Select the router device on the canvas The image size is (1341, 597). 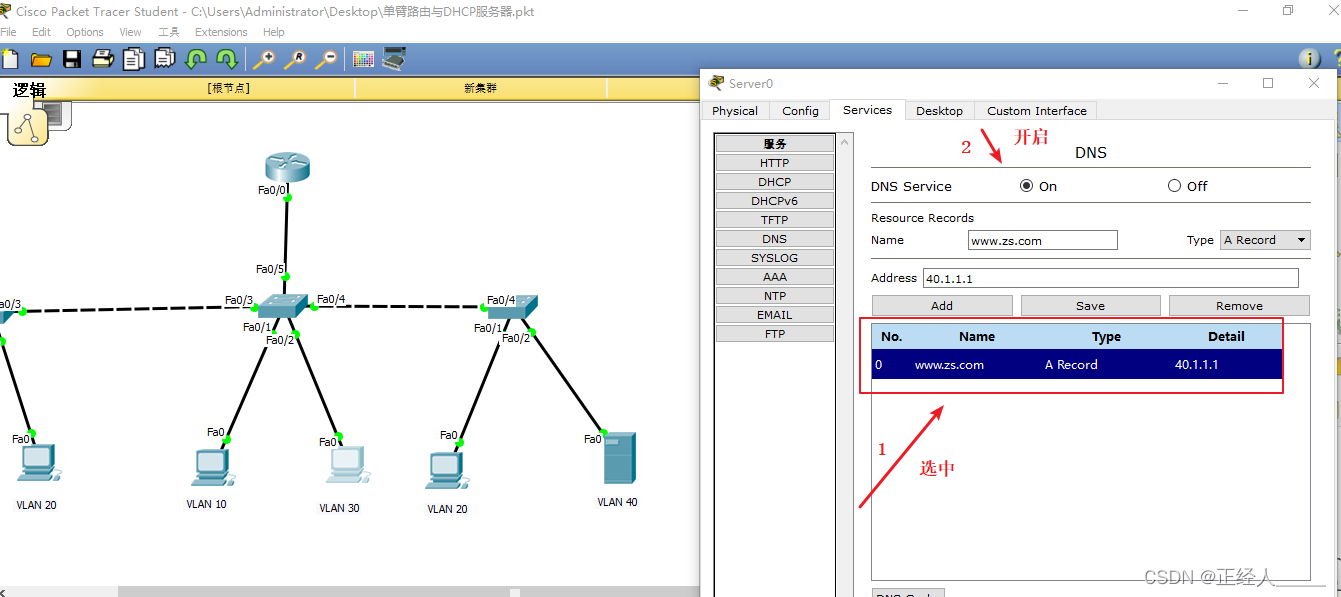click(287, 166)
